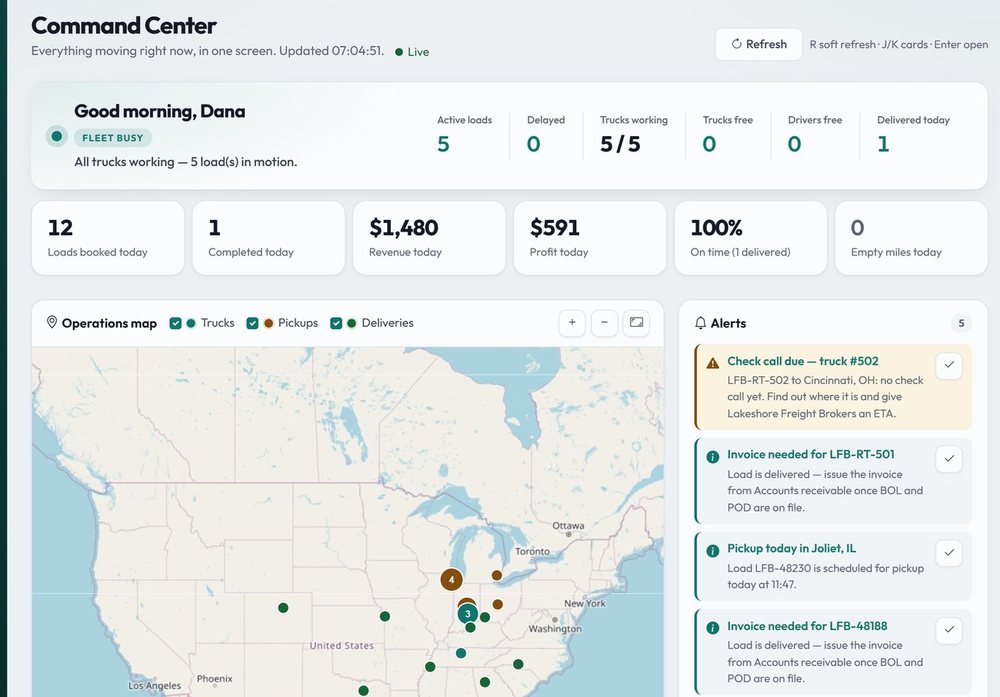Open the Completed today card
Image resolution: width=1000 pixels, height=697 pixels.
[x=268, y=238]
